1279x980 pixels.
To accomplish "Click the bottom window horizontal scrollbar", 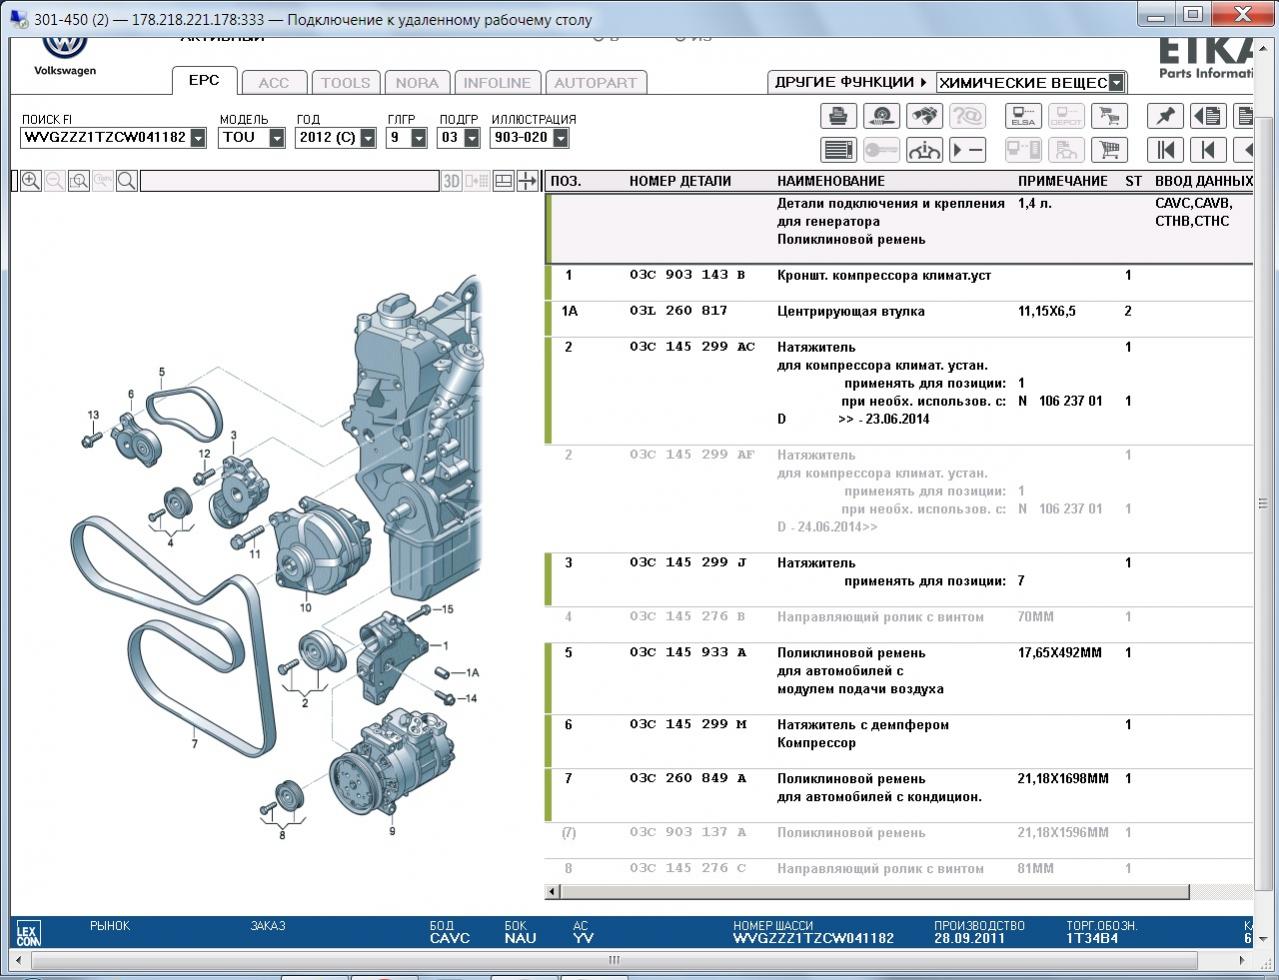I will point(614,960).
